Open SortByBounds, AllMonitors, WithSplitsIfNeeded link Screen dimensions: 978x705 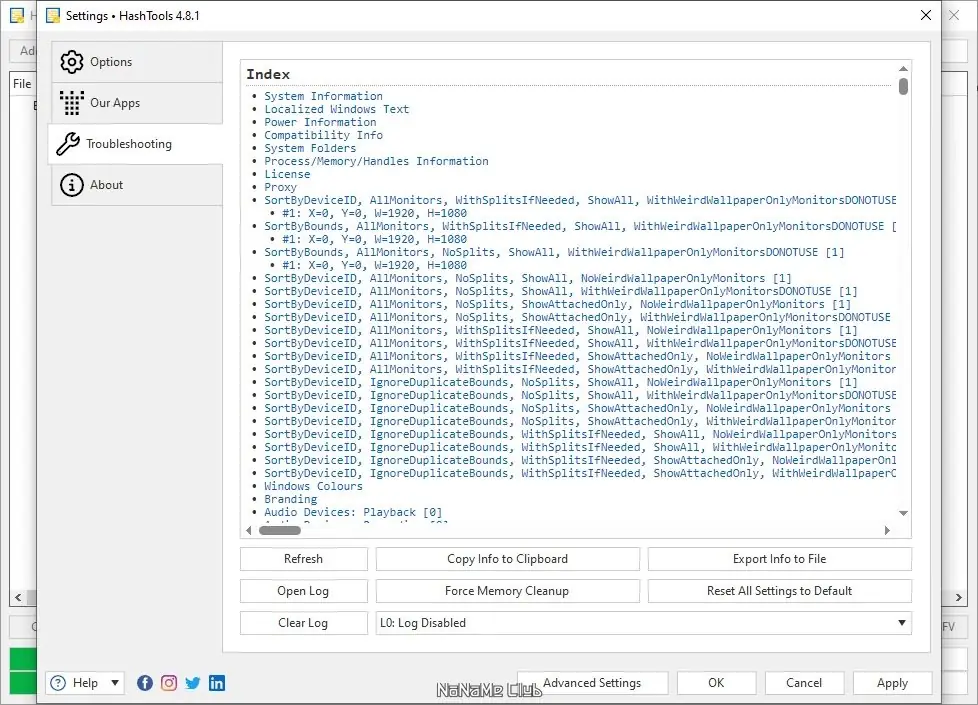(579, 226)
